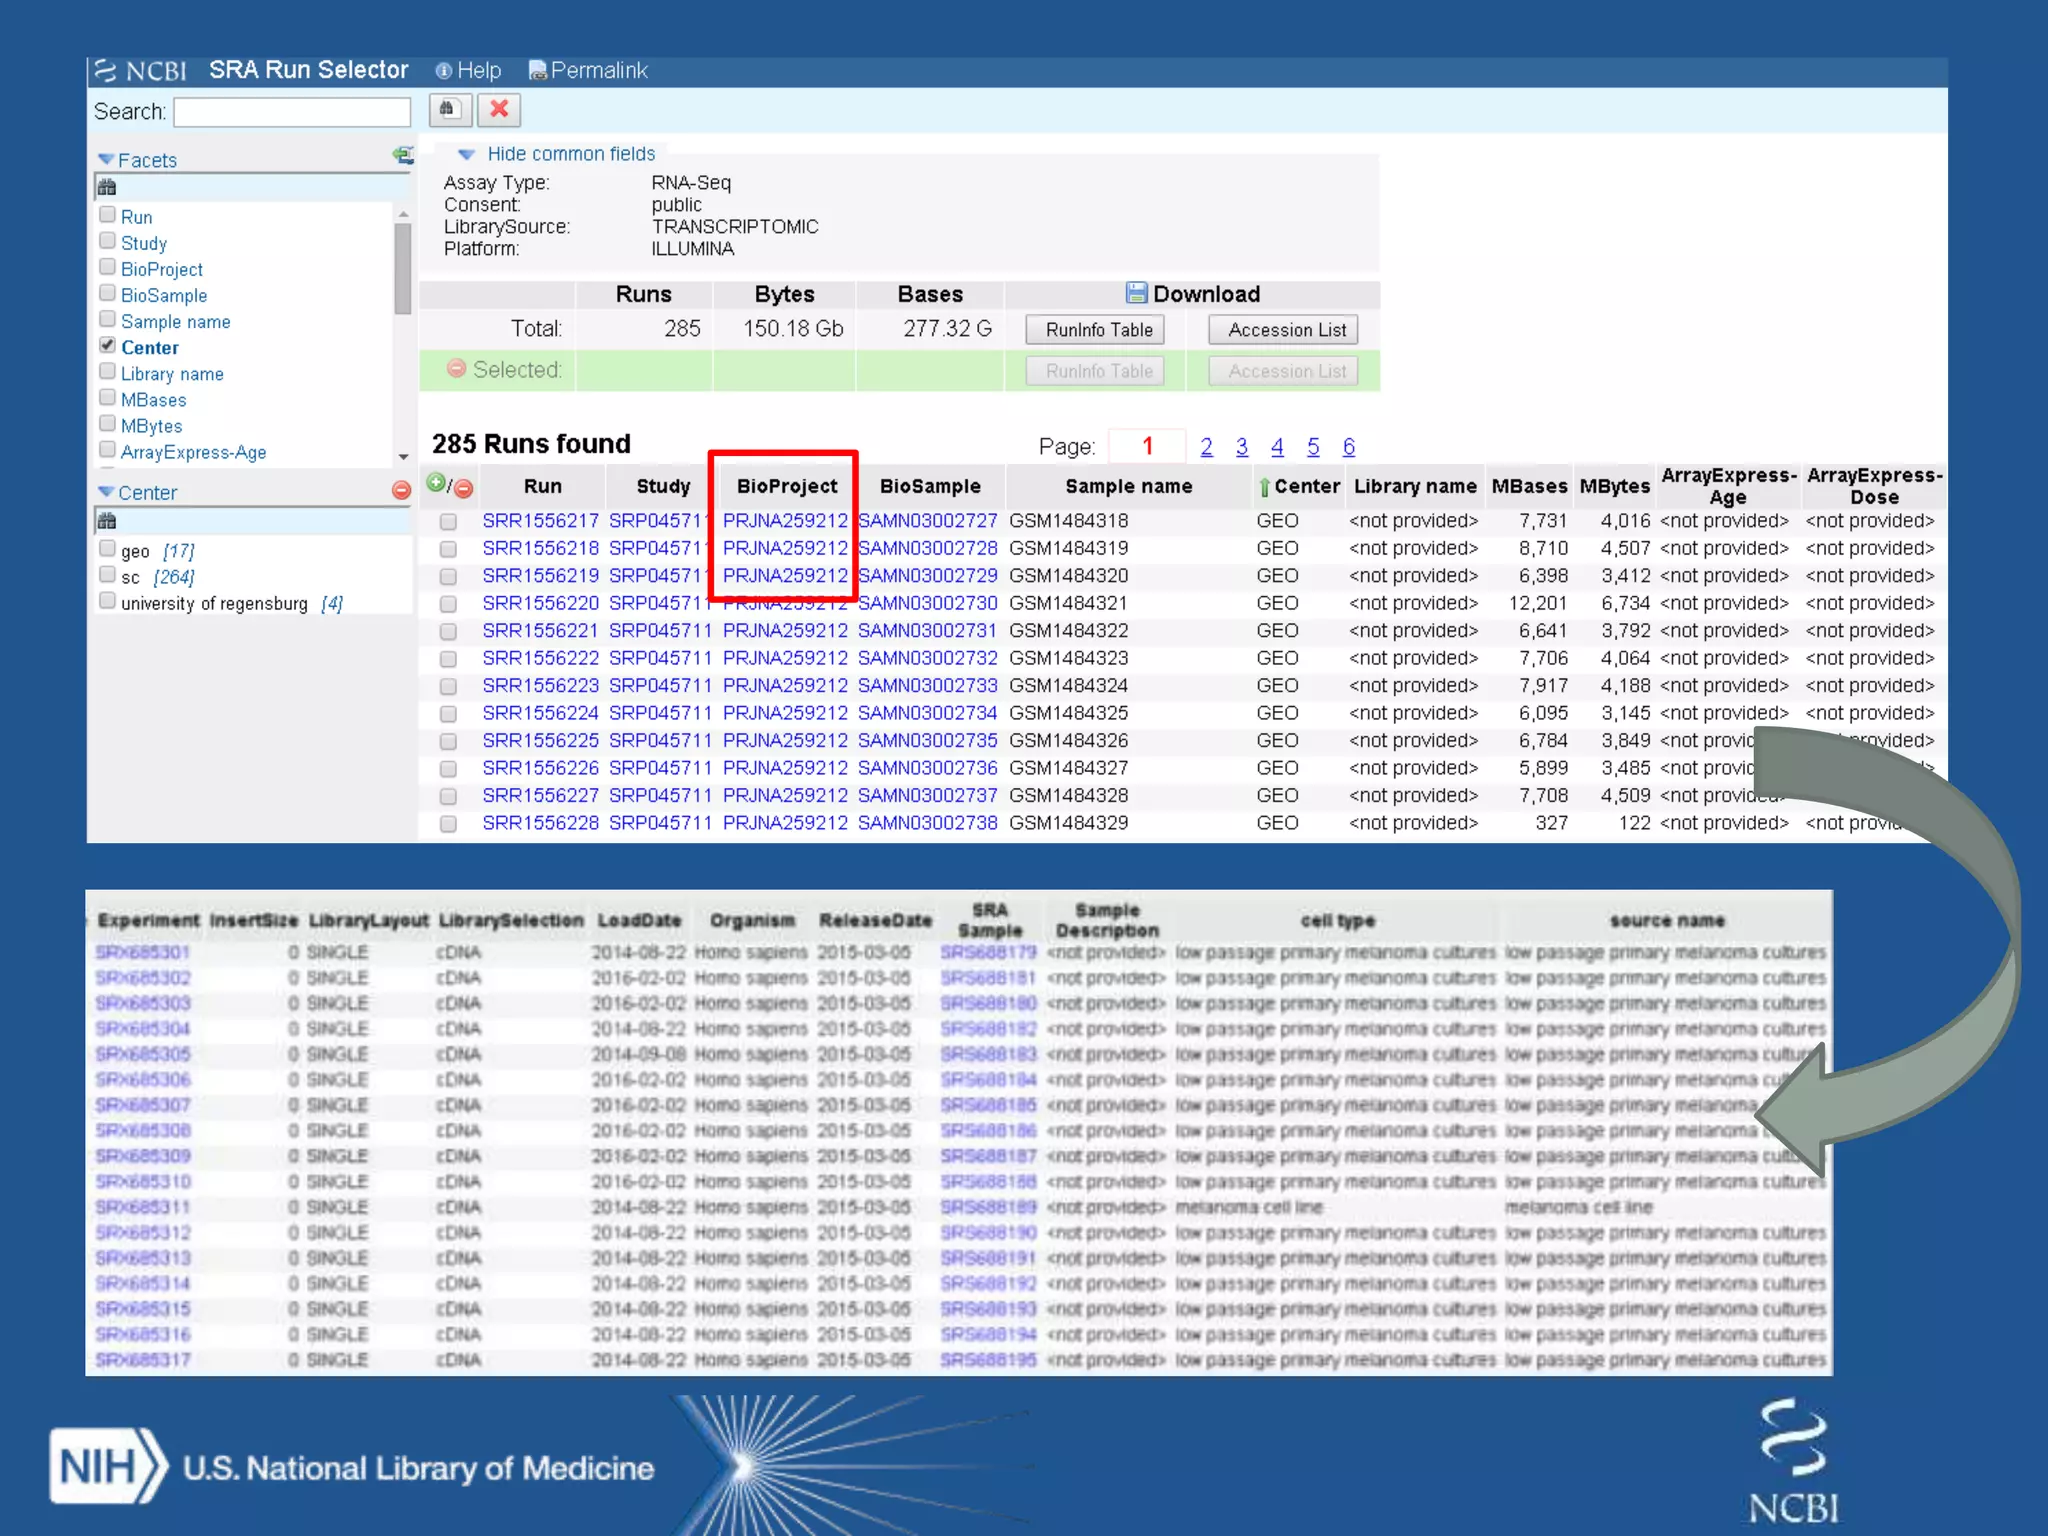
Task: Go to results page 2
Action: coord(1206,447)
